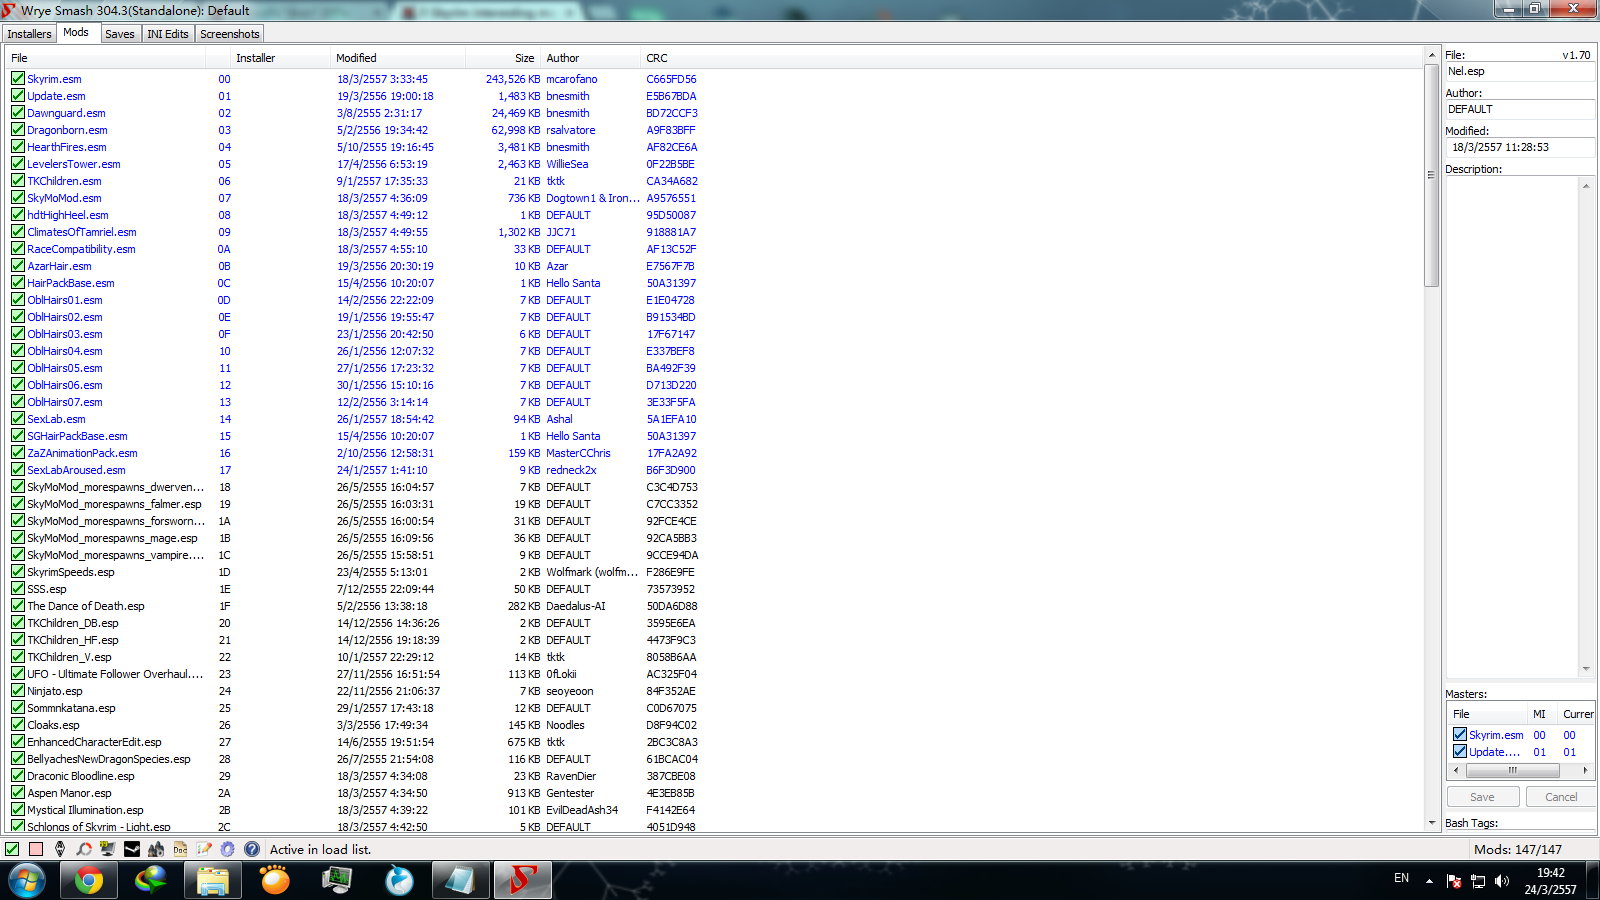The image size is (1600, 900).
Task: Toggle the green checkmark auto-quit status icon
Action: pyautogui.click(x=12, y=849)
